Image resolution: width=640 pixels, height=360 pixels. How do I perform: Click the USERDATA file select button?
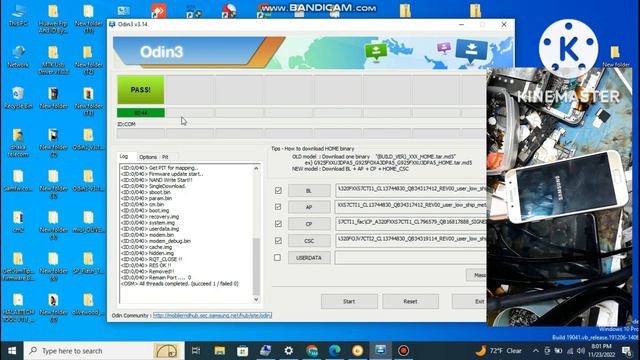(309, 258)
